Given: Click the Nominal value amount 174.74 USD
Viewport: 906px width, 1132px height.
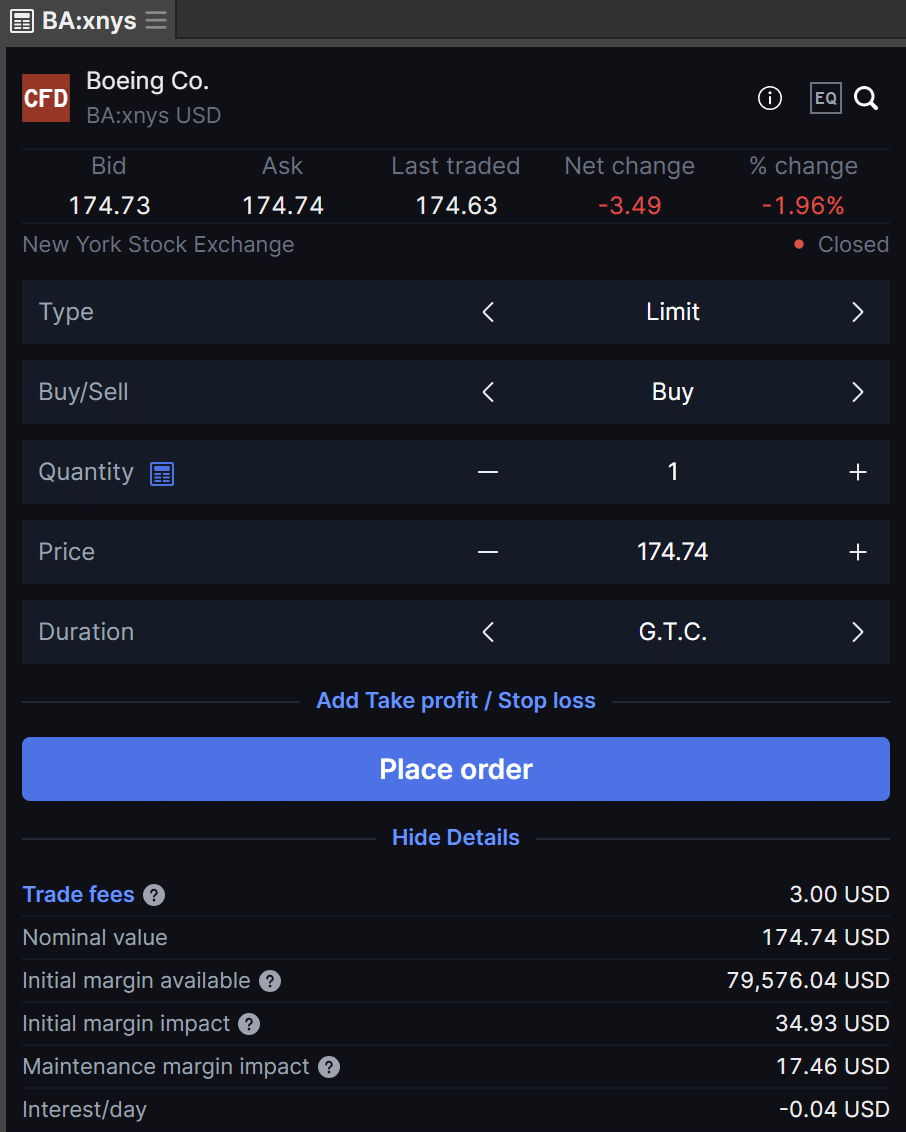Looking at the screenshot, I should (826, 938).
